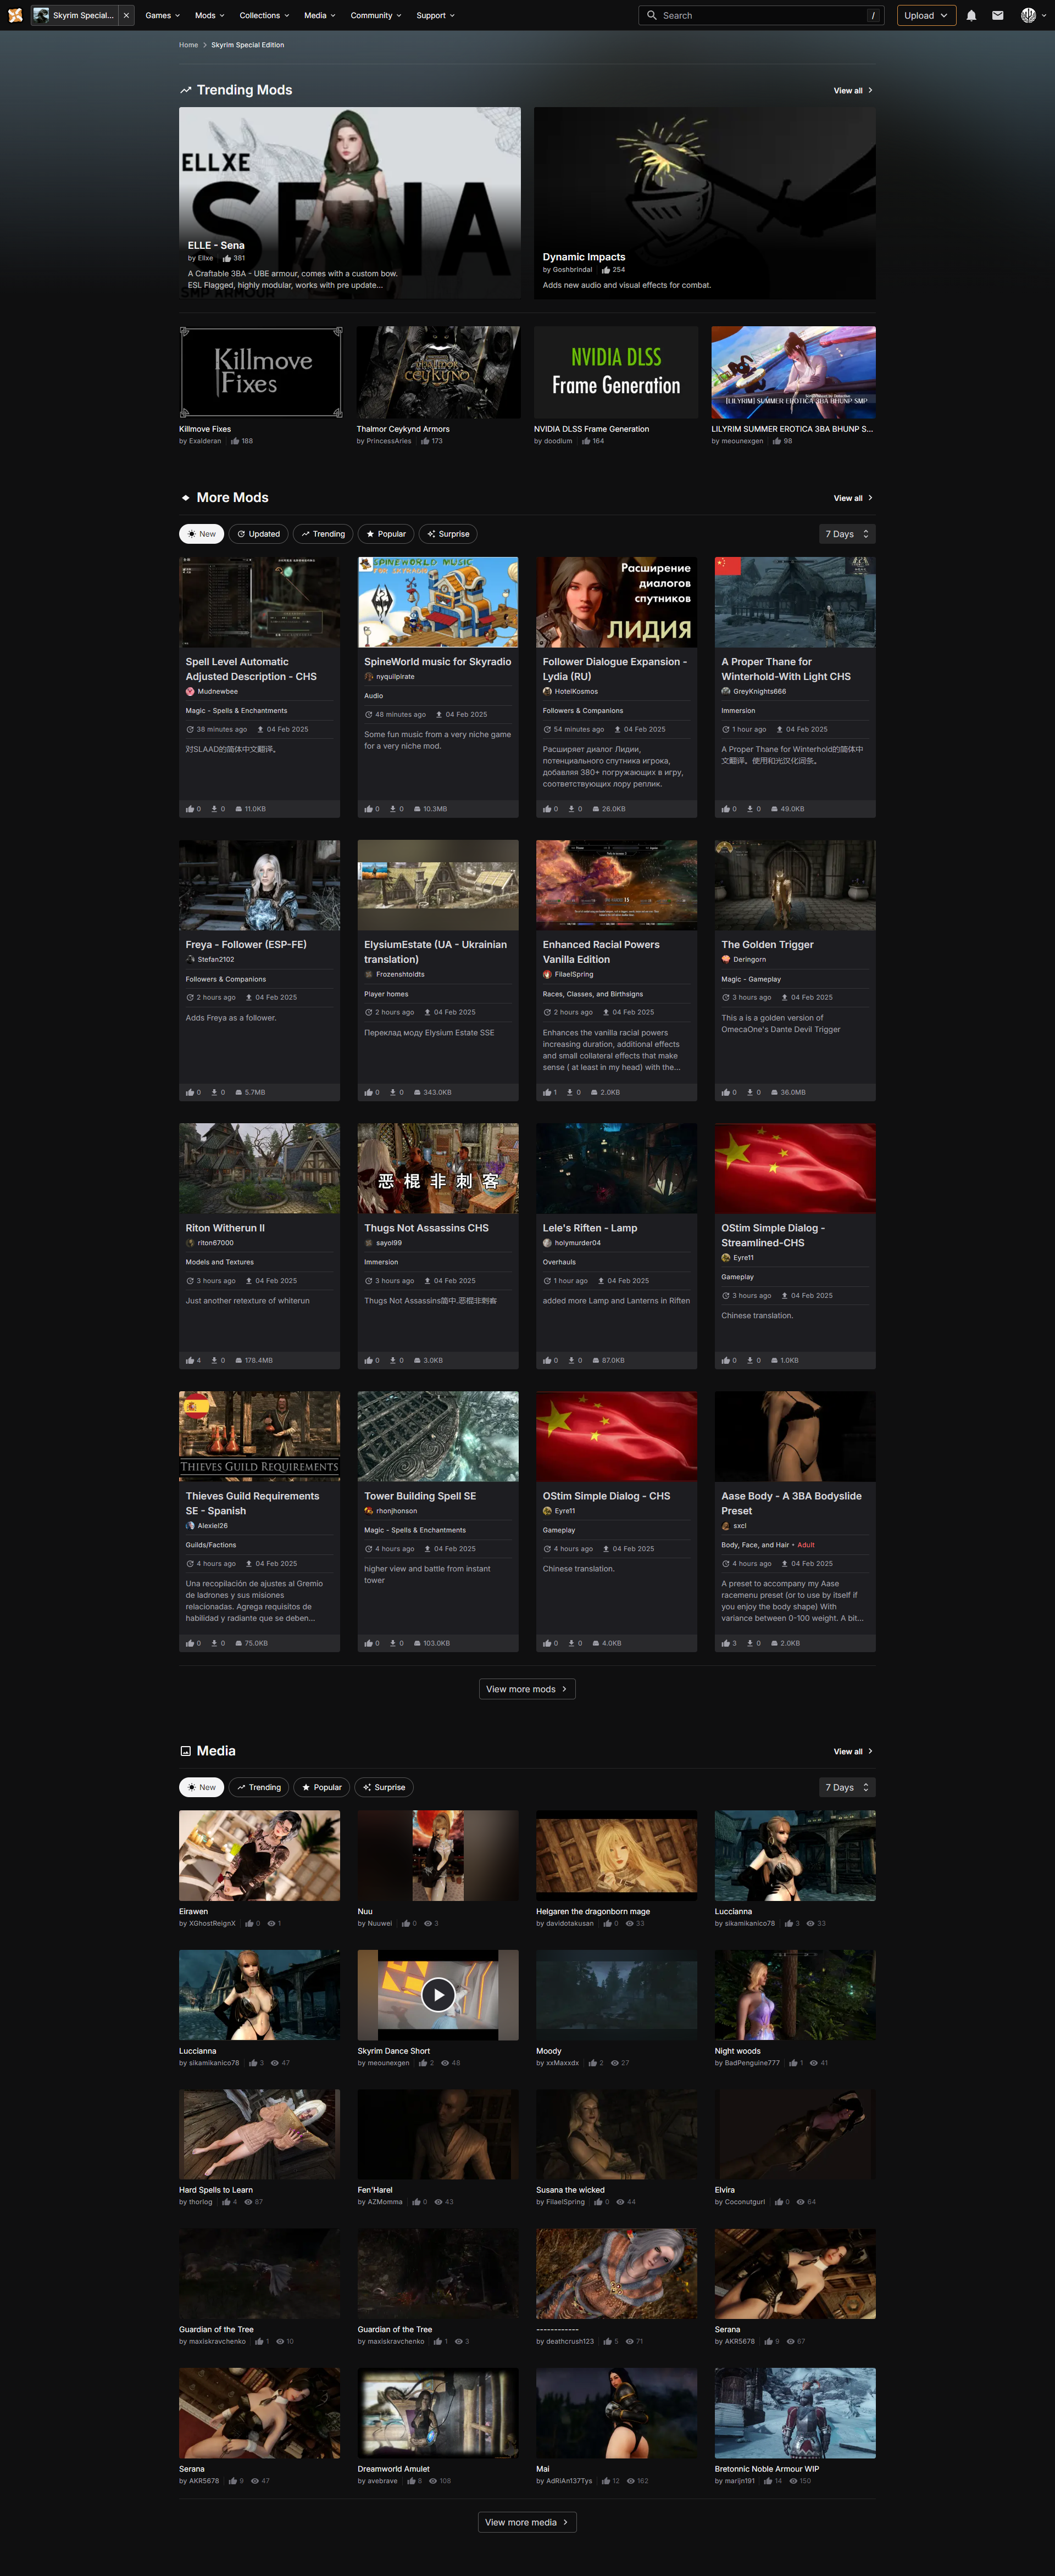Open the notifications bell icon
The width and height of the screenshot is (1055, 2576).
pyautogui.click(x=971, y=15)
